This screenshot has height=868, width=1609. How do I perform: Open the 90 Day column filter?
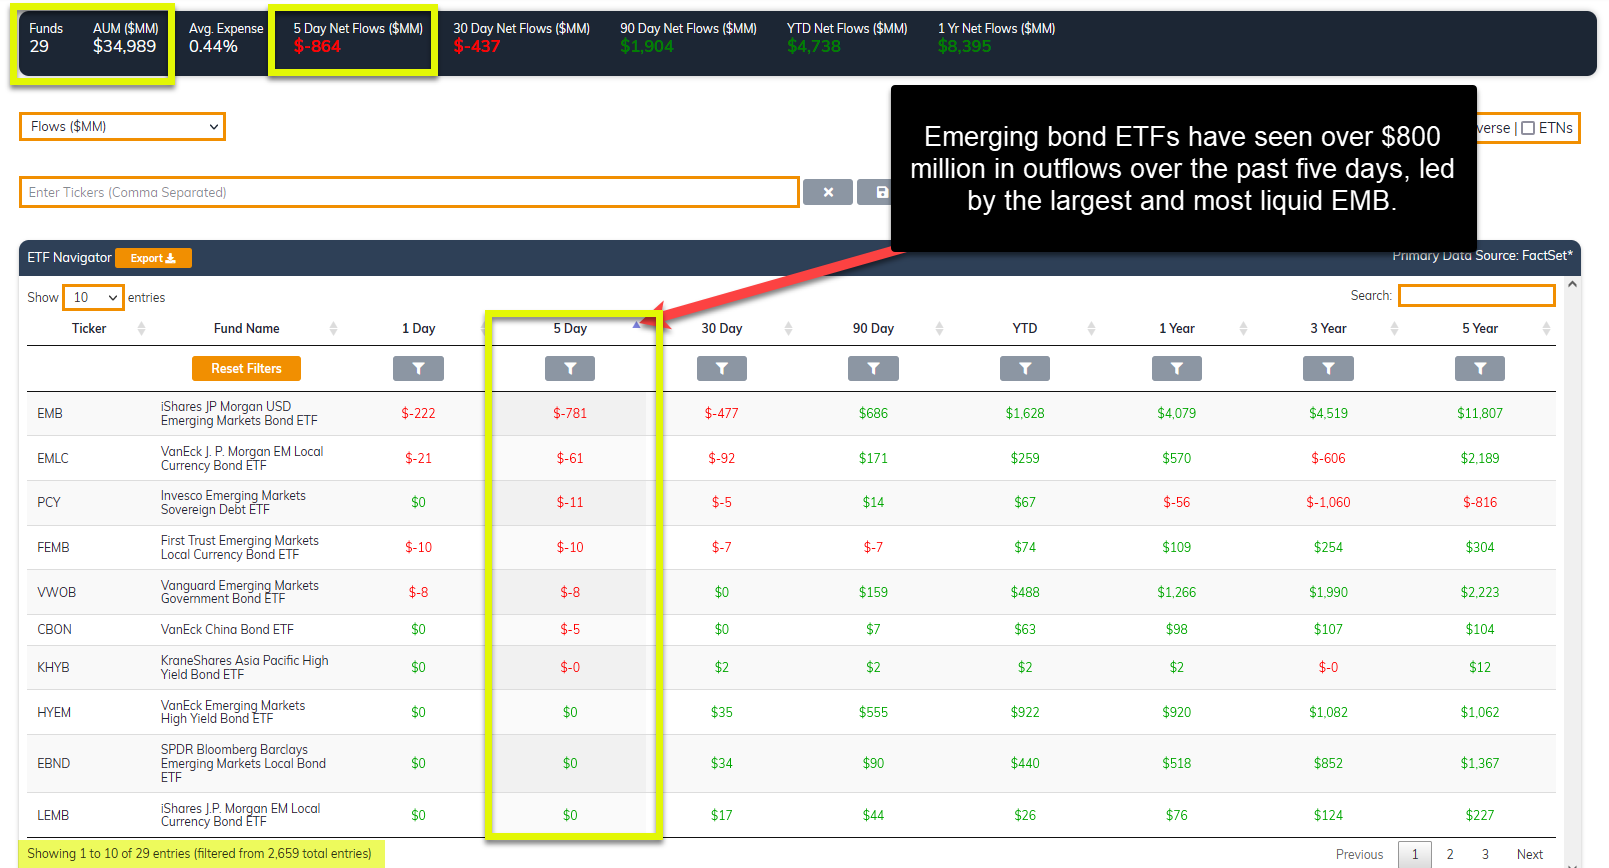(x=873, y=369)
